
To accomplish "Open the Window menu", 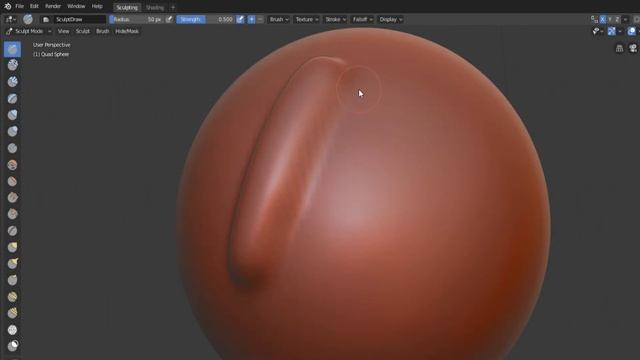I will pos(76,7).
